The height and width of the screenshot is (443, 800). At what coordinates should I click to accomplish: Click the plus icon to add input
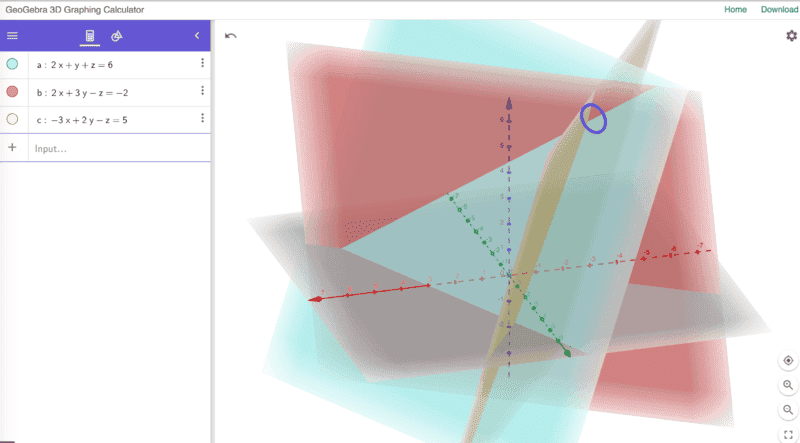pos(13,148)
